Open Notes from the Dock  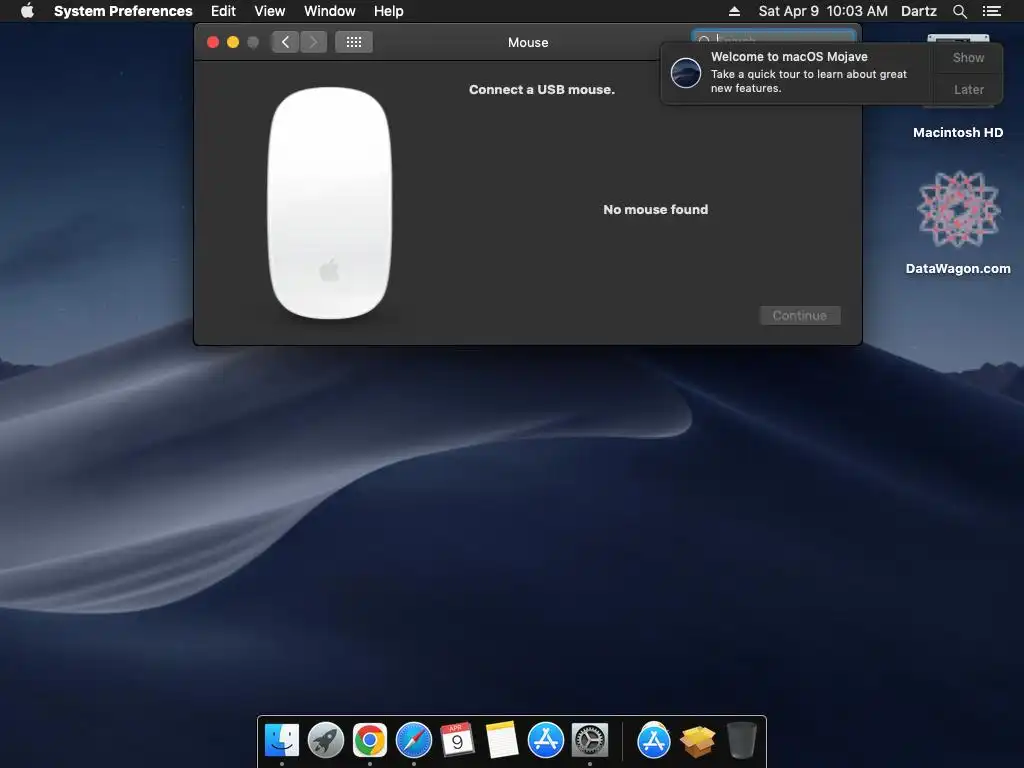point(502,741)
